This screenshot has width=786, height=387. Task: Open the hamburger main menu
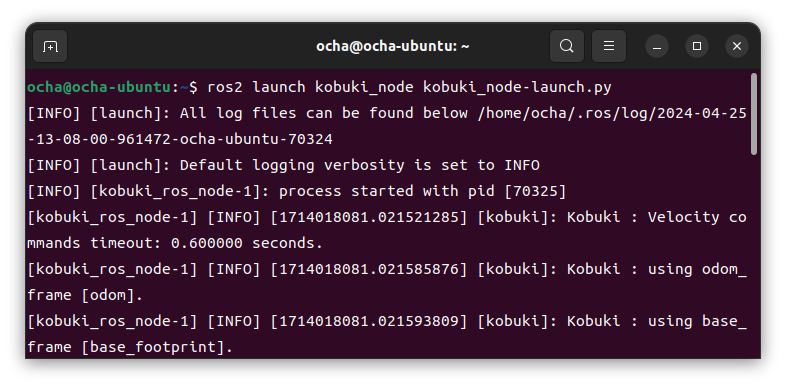pyautogui.click(x=609, y=47)
